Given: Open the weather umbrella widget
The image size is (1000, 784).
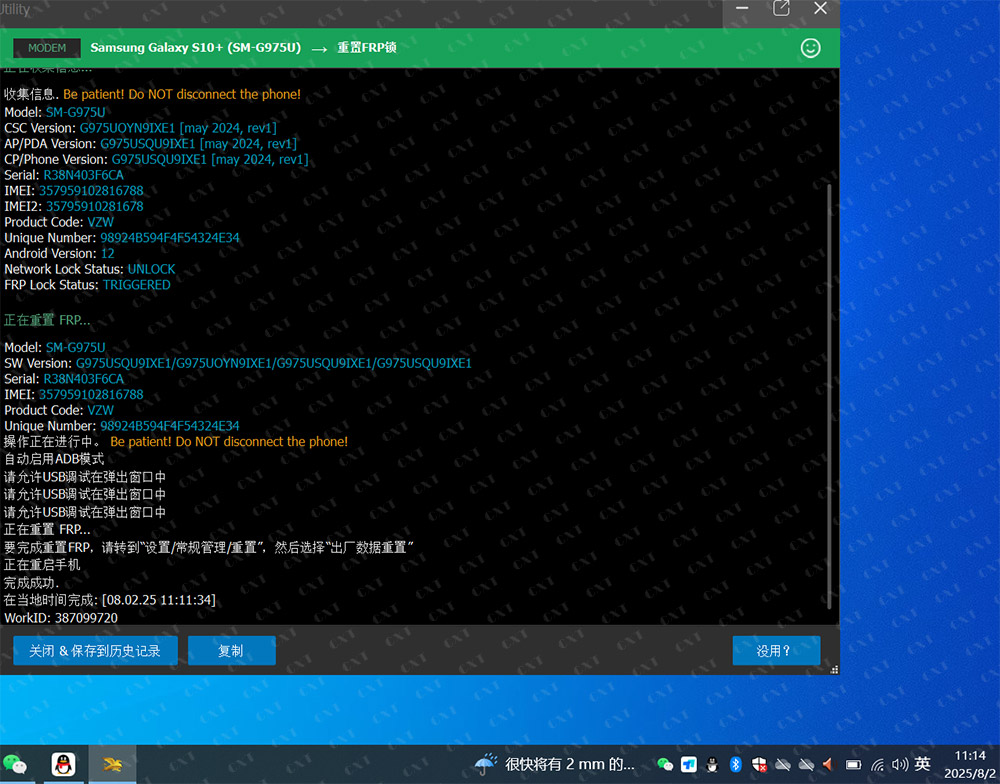Looking at the screenshot, I should (486, 764).
